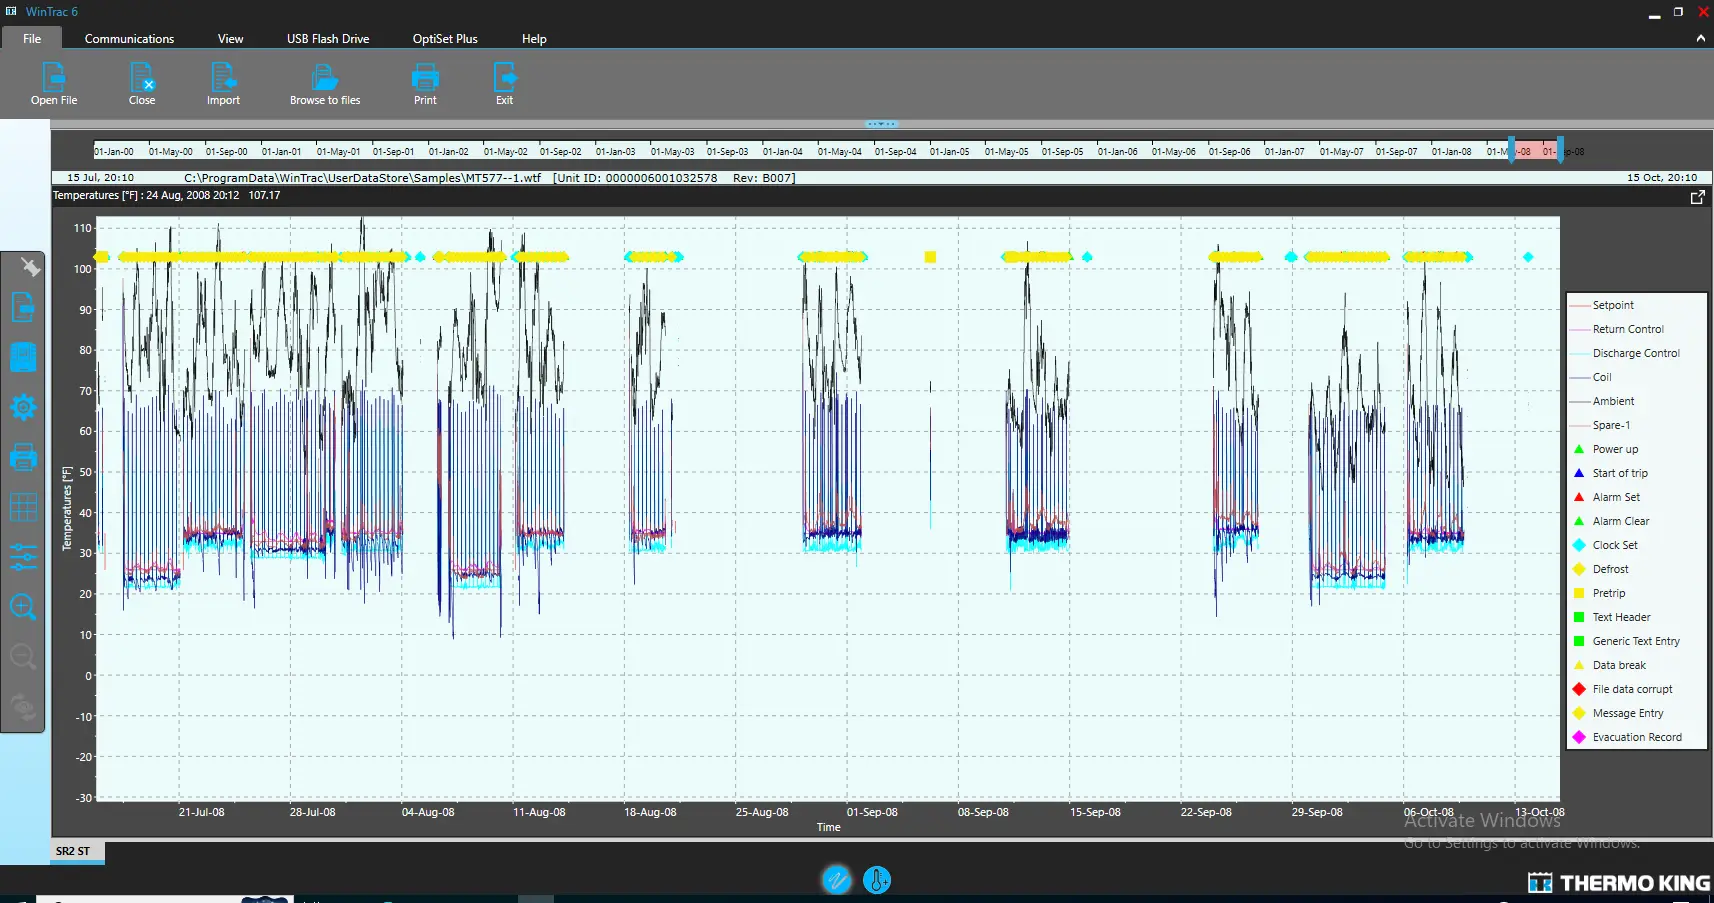
Task: Open the OptiSet Plus menu
Action: pos(444,38)
